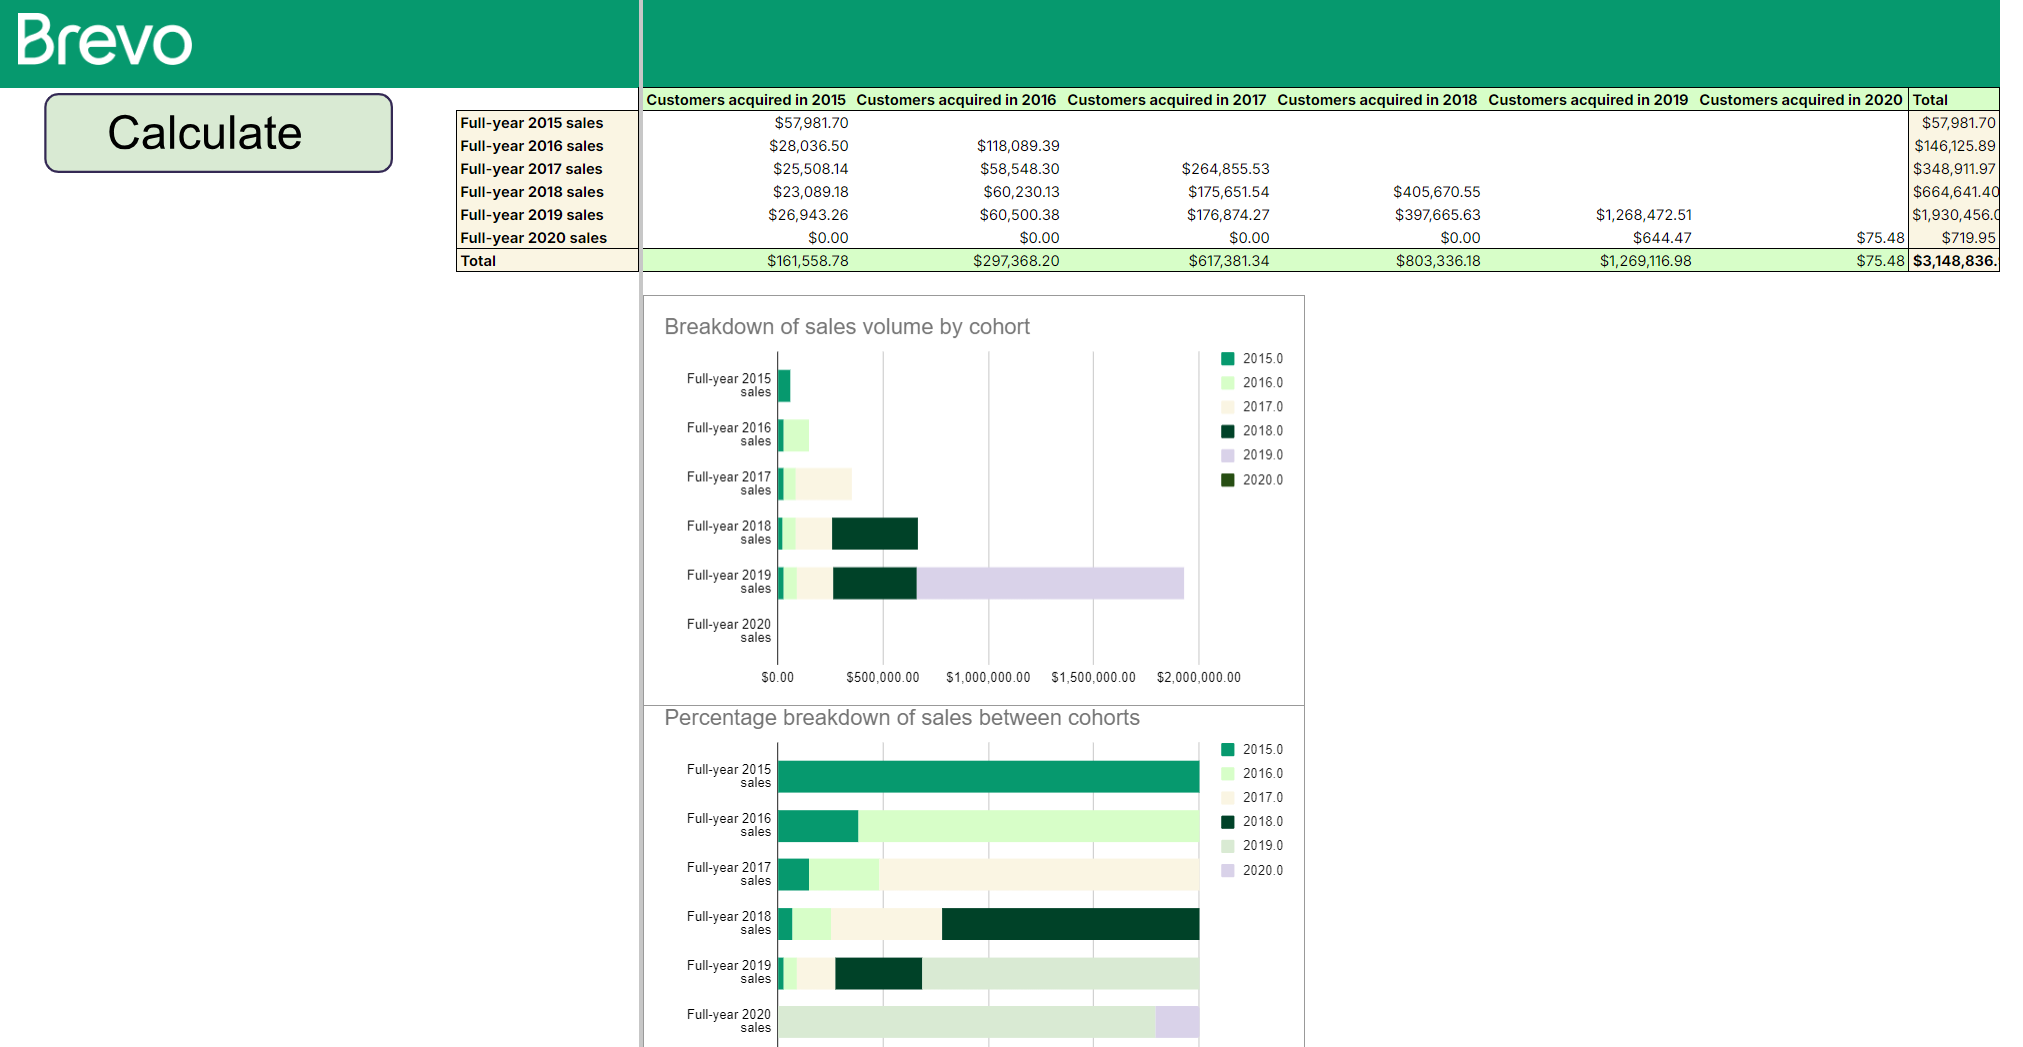
Task: Click the Calculate button
Action: pos(218,133)
